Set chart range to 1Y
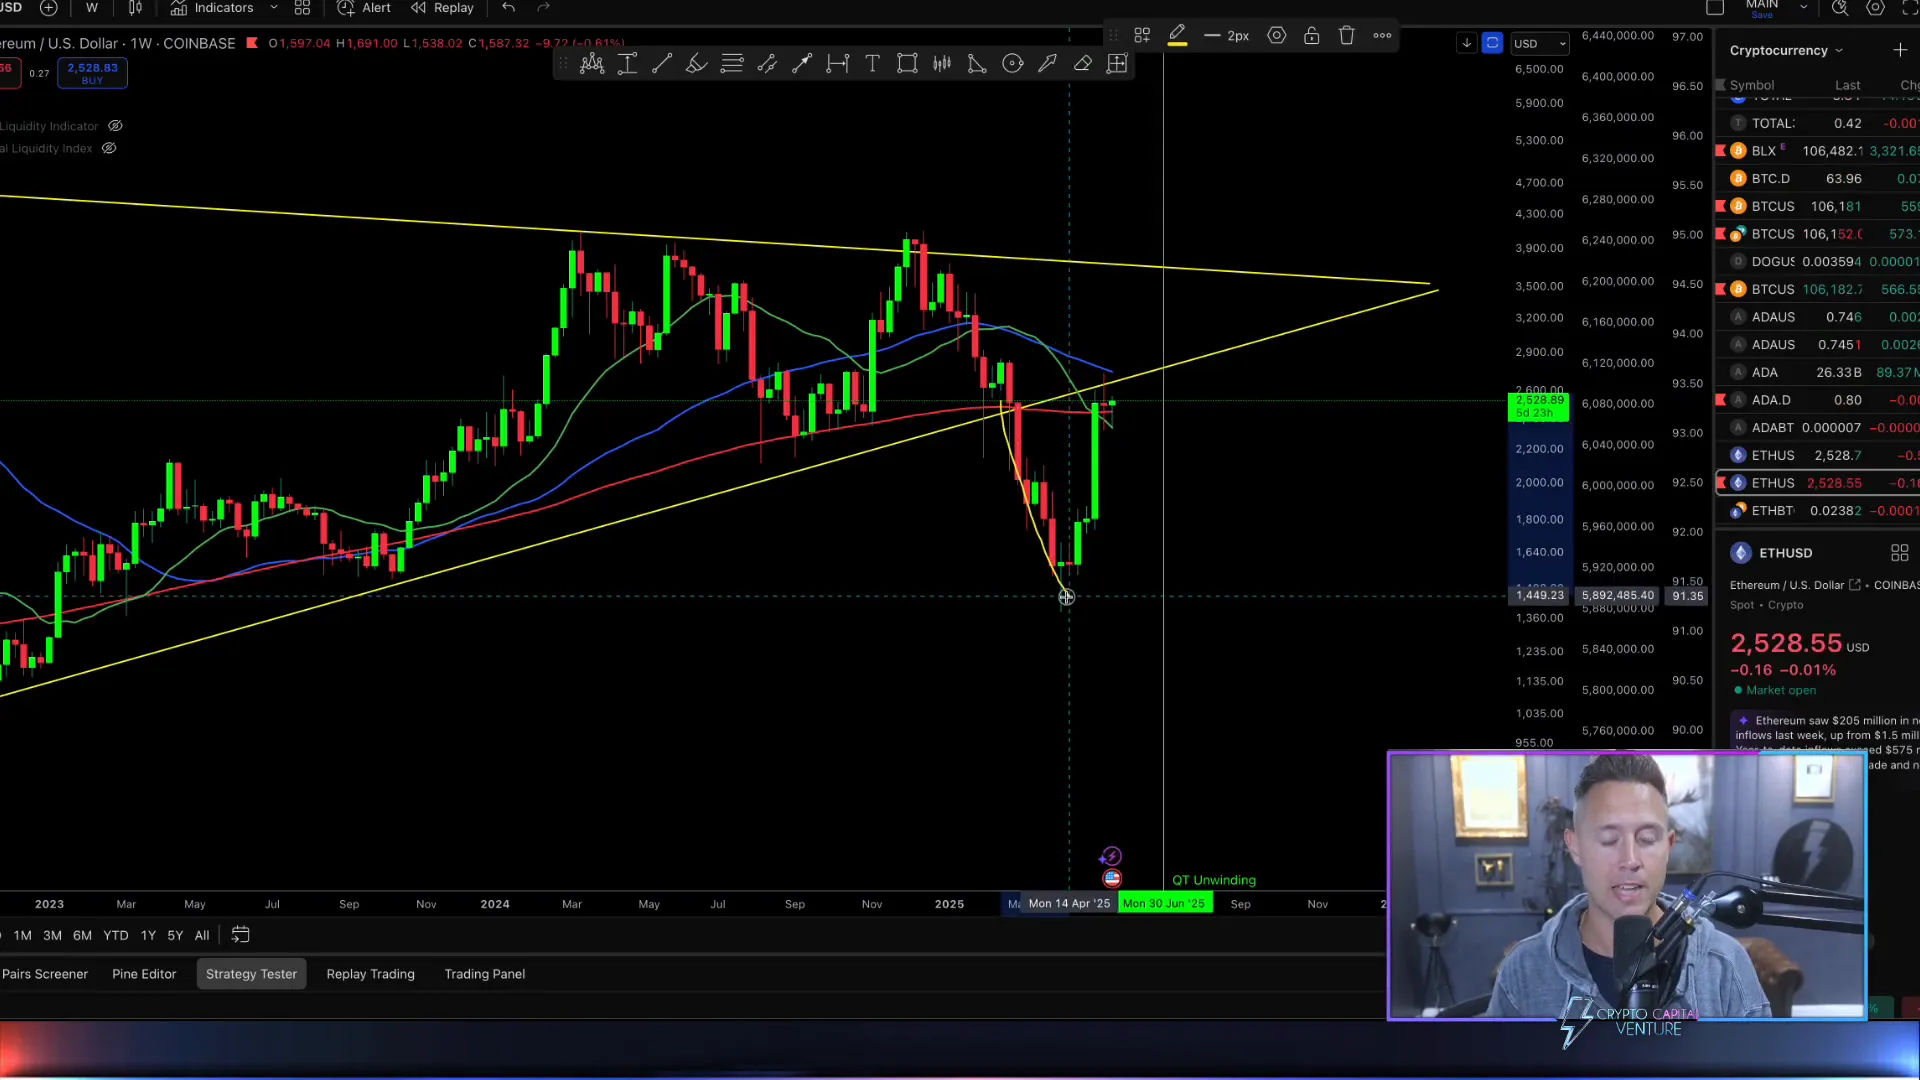Screen dimensions: 1920x1080 point(148,935)
